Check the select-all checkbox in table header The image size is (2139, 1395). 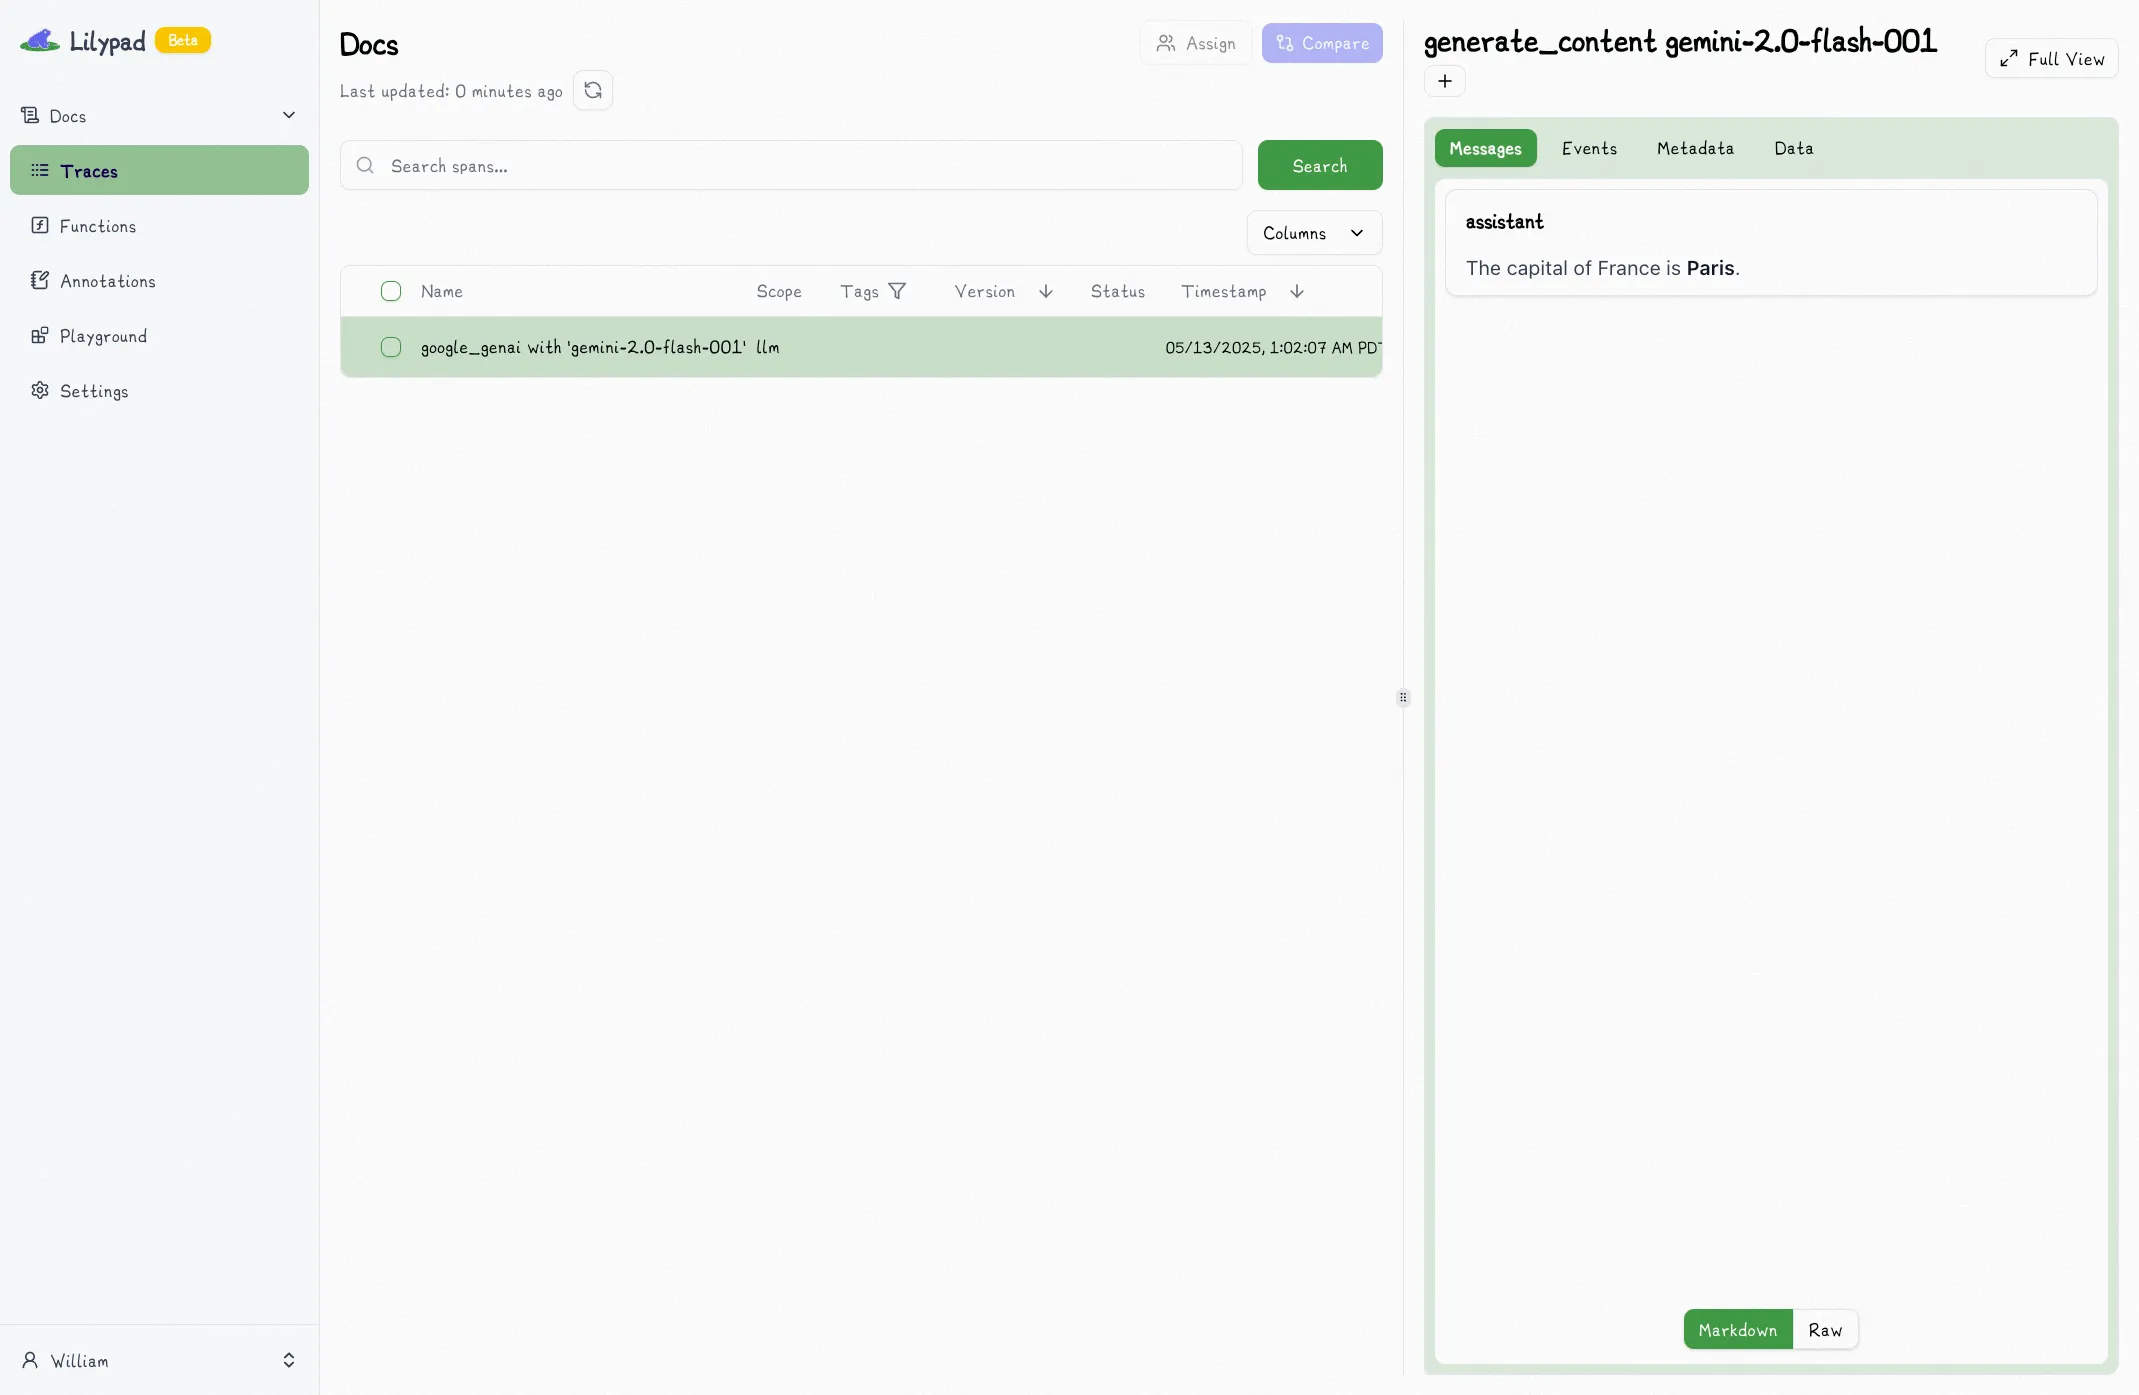391,291
